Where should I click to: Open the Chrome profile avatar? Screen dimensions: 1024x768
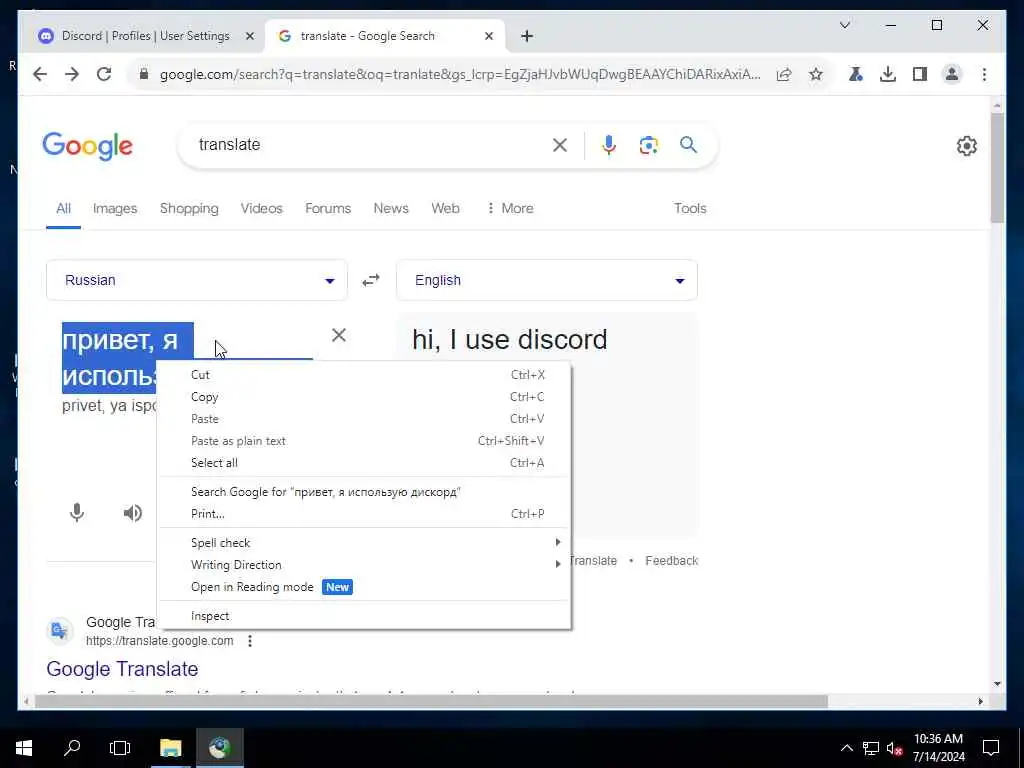(952, 74)
